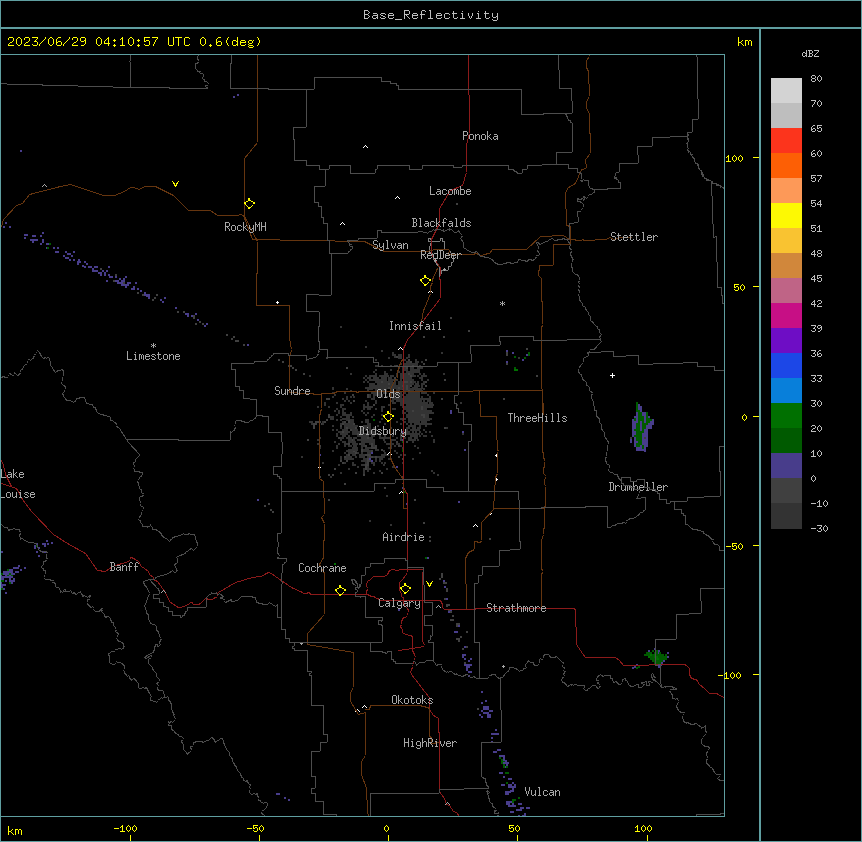Click the Sundre city label
The height and width of the screenshot is (842, 862).
[292, 391]
